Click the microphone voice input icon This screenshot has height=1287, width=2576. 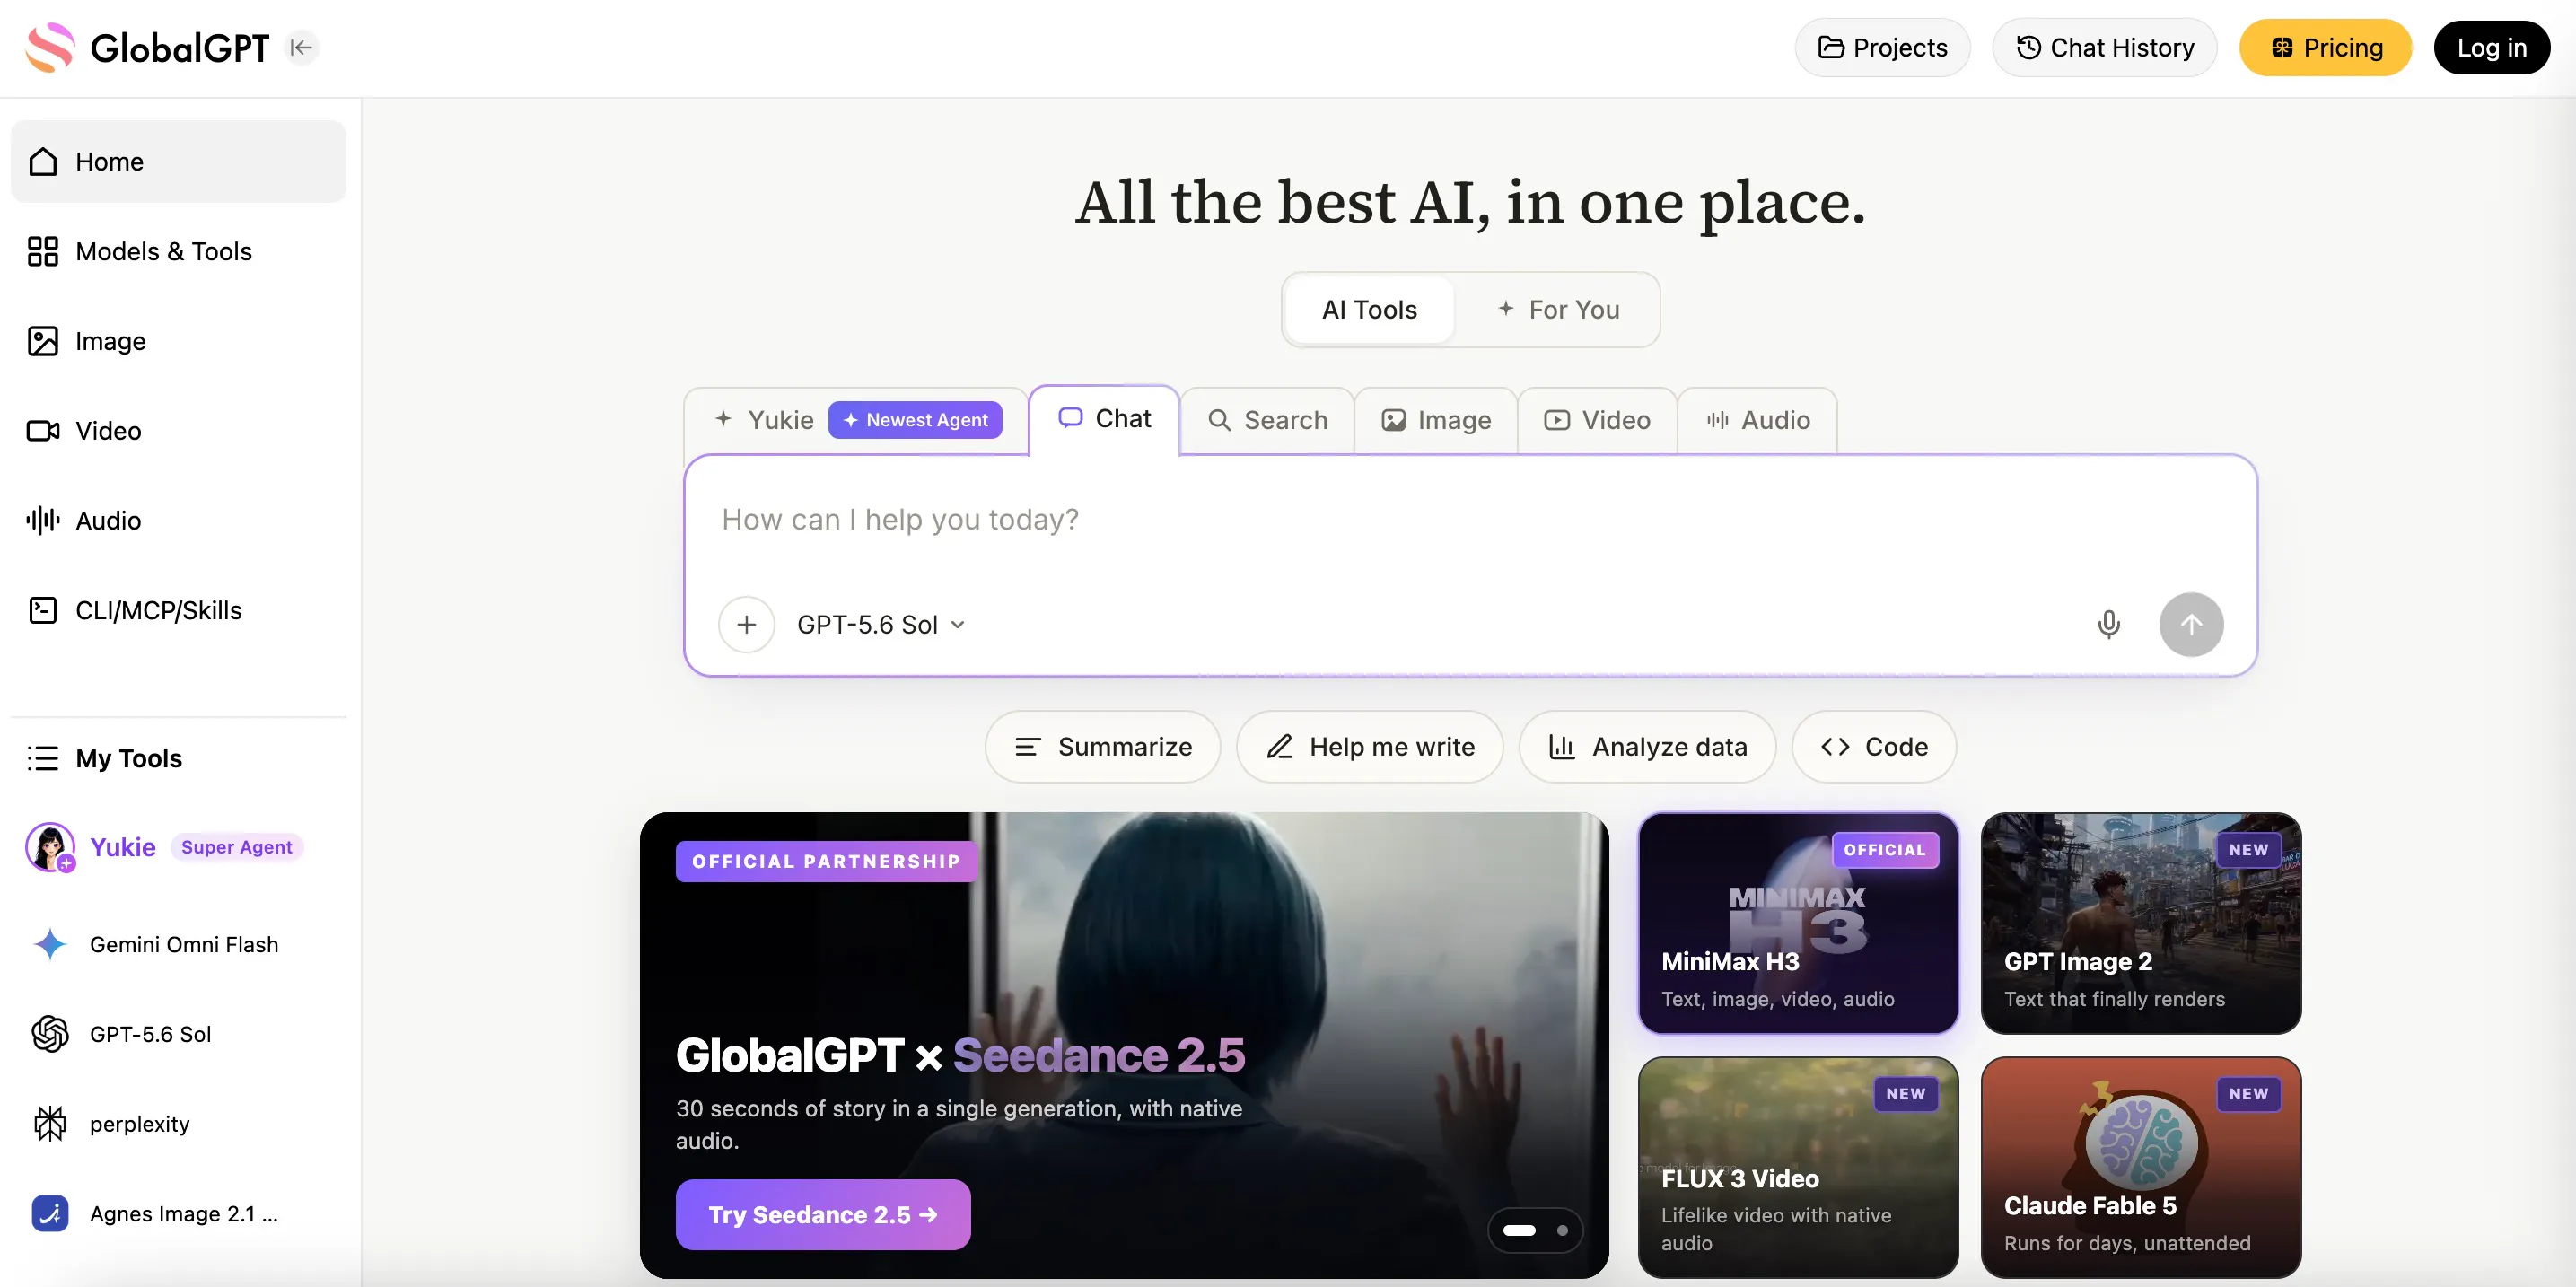point(2108,624)
